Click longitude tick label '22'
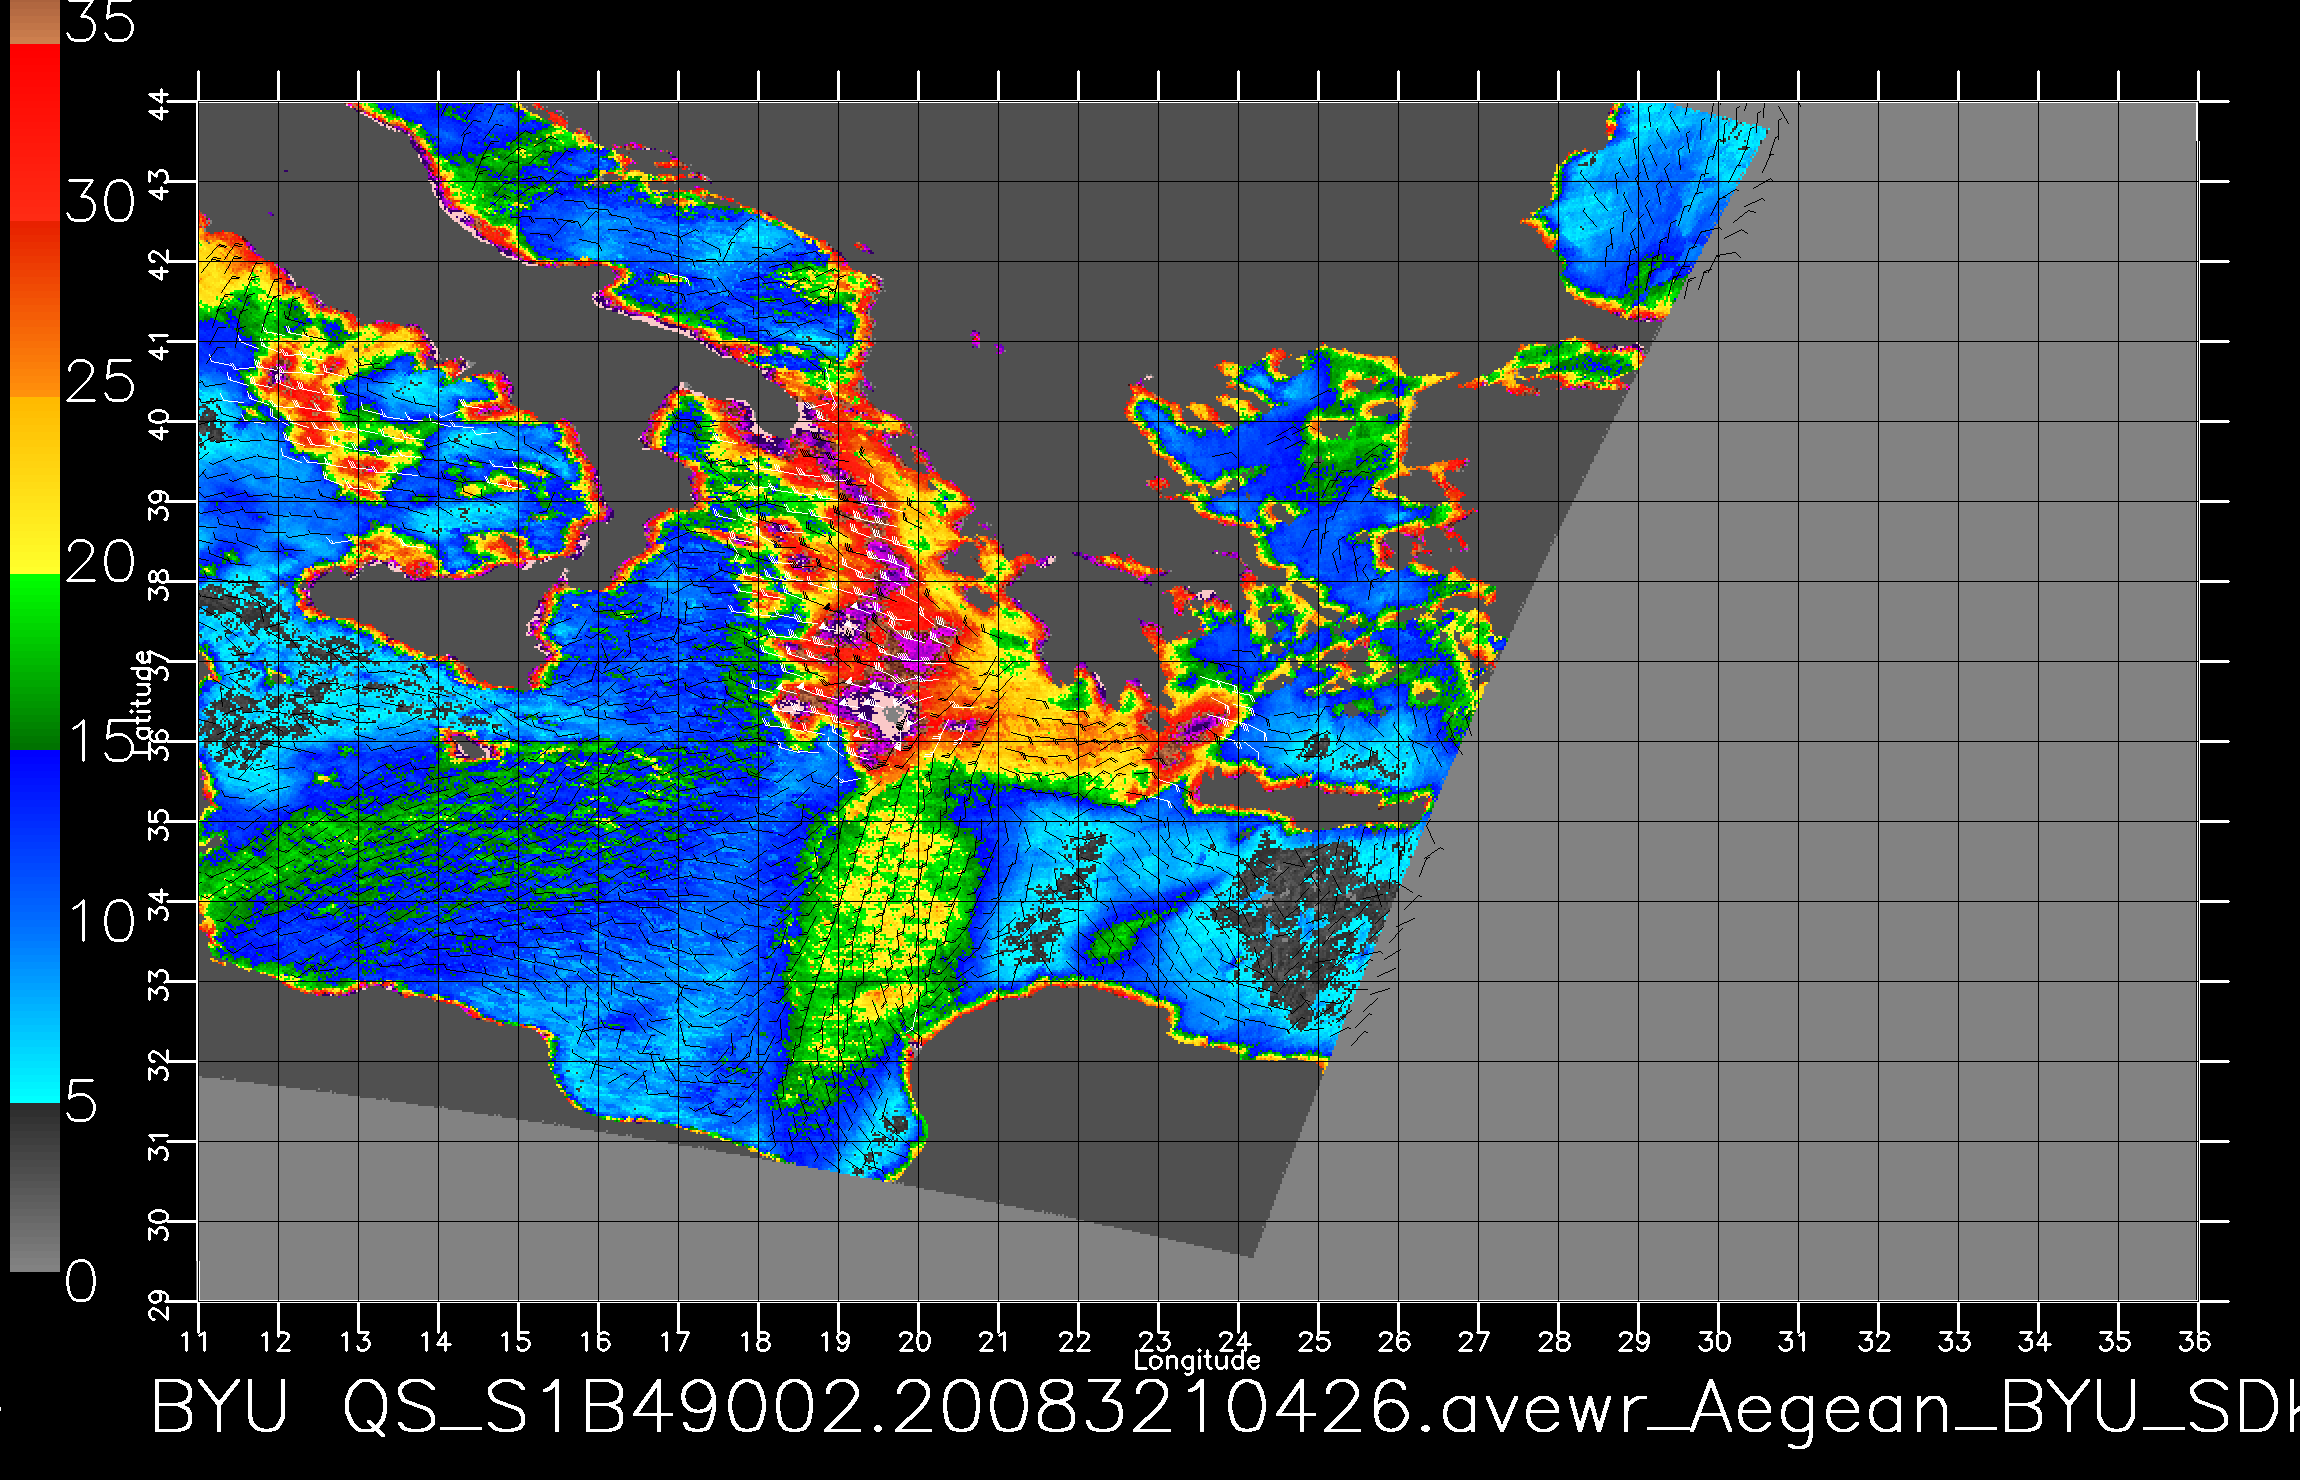 [1075, 1341]
